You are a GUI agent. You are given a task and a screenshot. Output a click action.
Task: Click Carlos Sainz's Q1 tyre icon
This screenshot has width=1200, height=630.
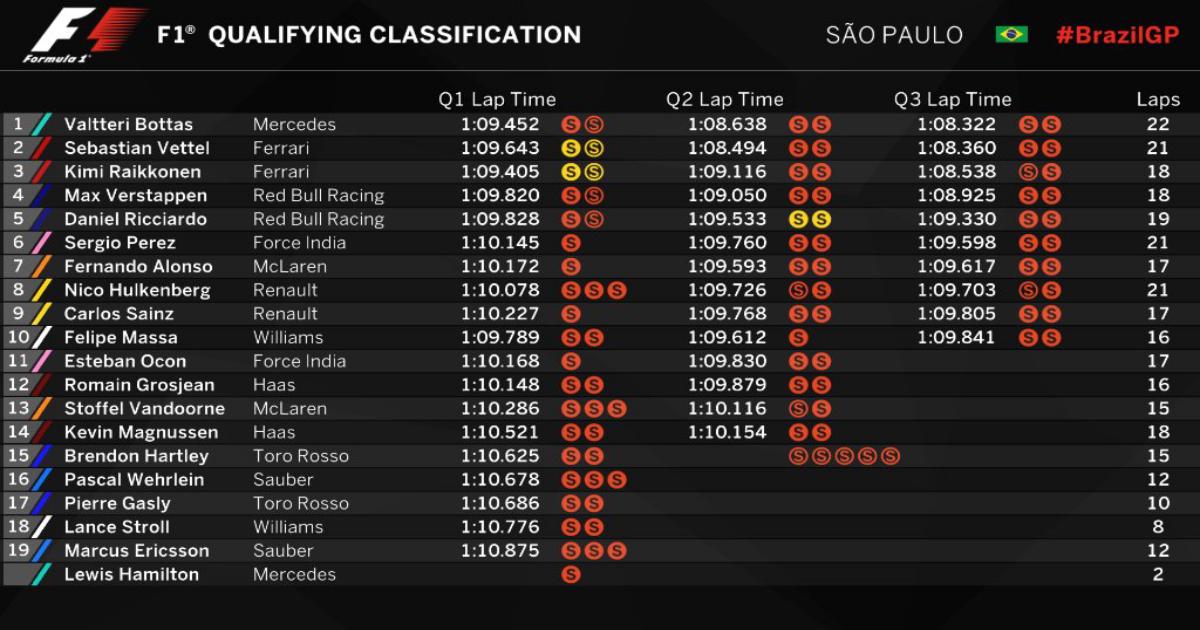pos(571,314)
